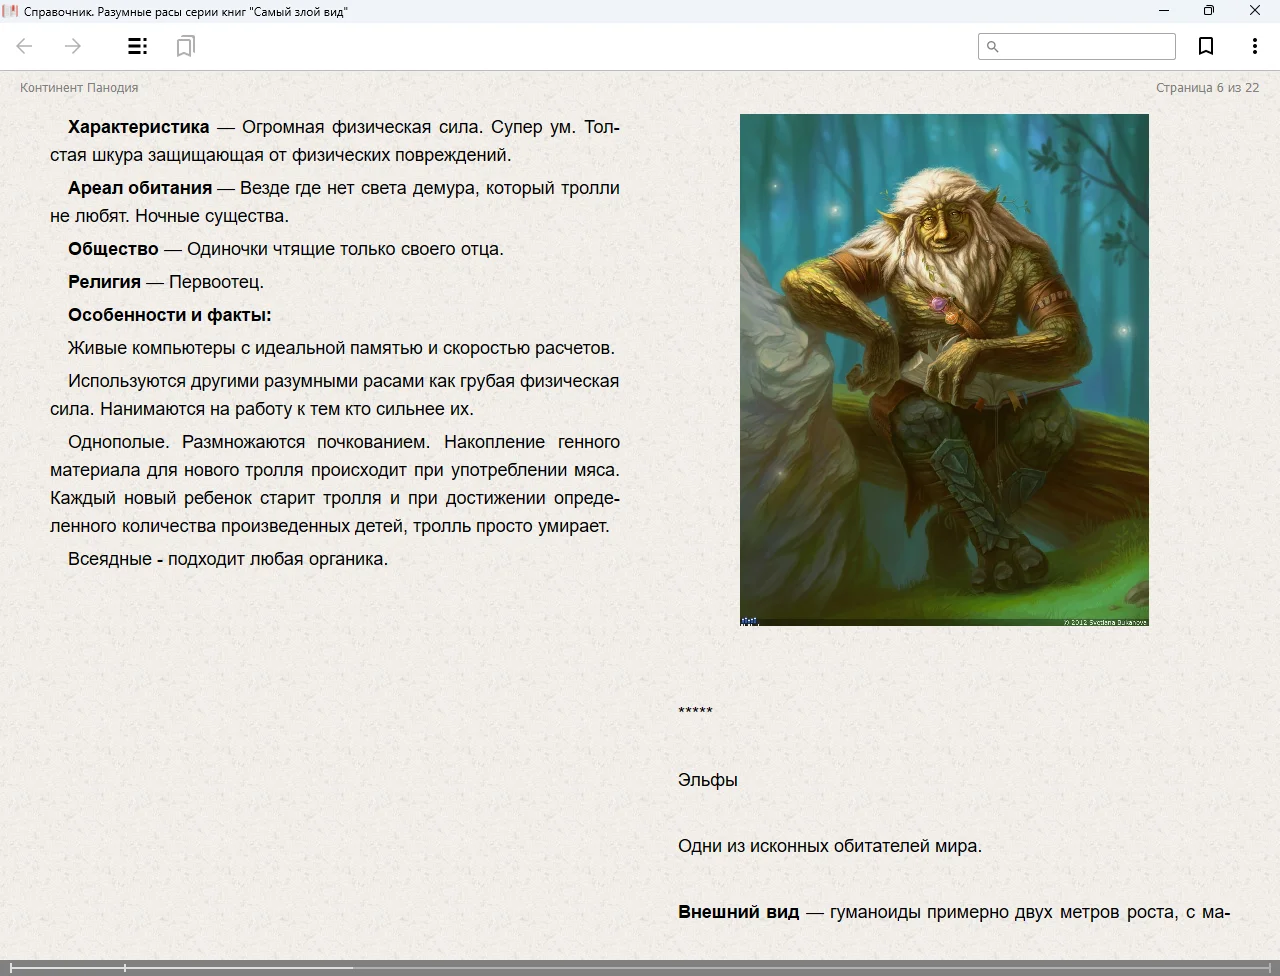Open the three-dot more options menu
The width and height of the screenshot is (1280, 976).
[1254, 46]
